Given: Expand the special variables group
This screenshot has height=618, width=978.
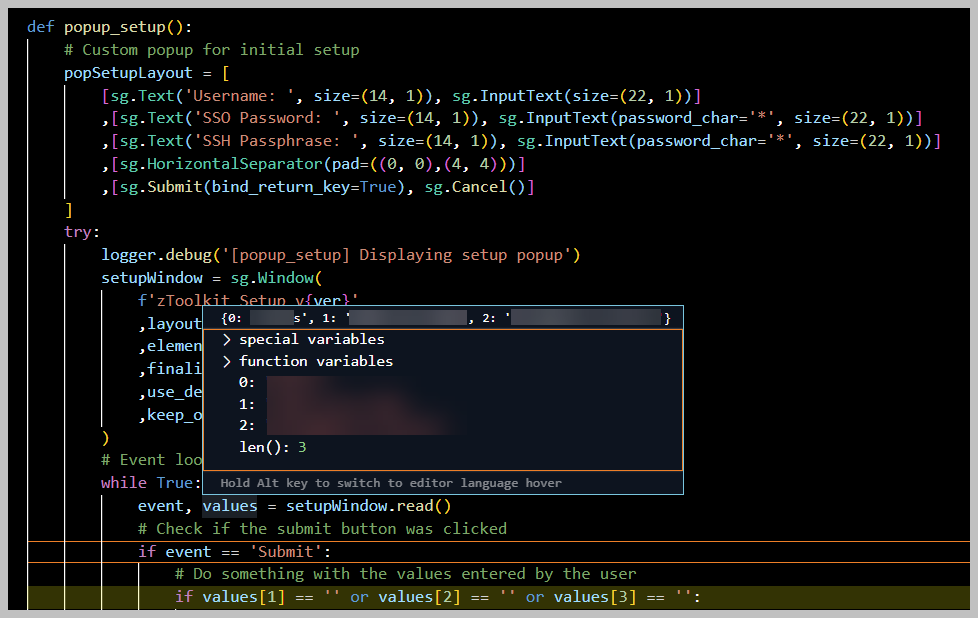Looking at the screenshot, I should tap(312, 339).
